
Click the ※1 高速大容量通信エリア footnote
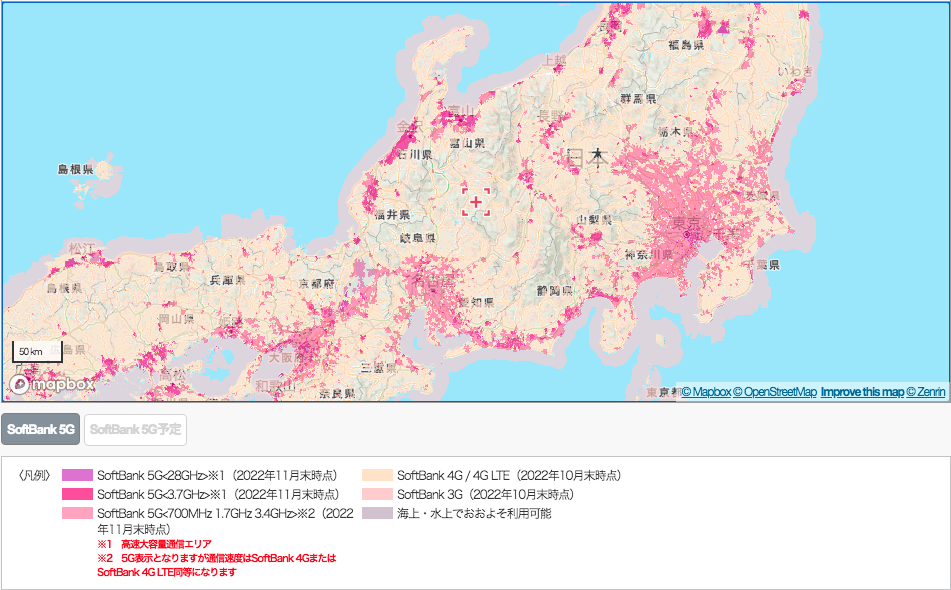click(x=157, y=543)
